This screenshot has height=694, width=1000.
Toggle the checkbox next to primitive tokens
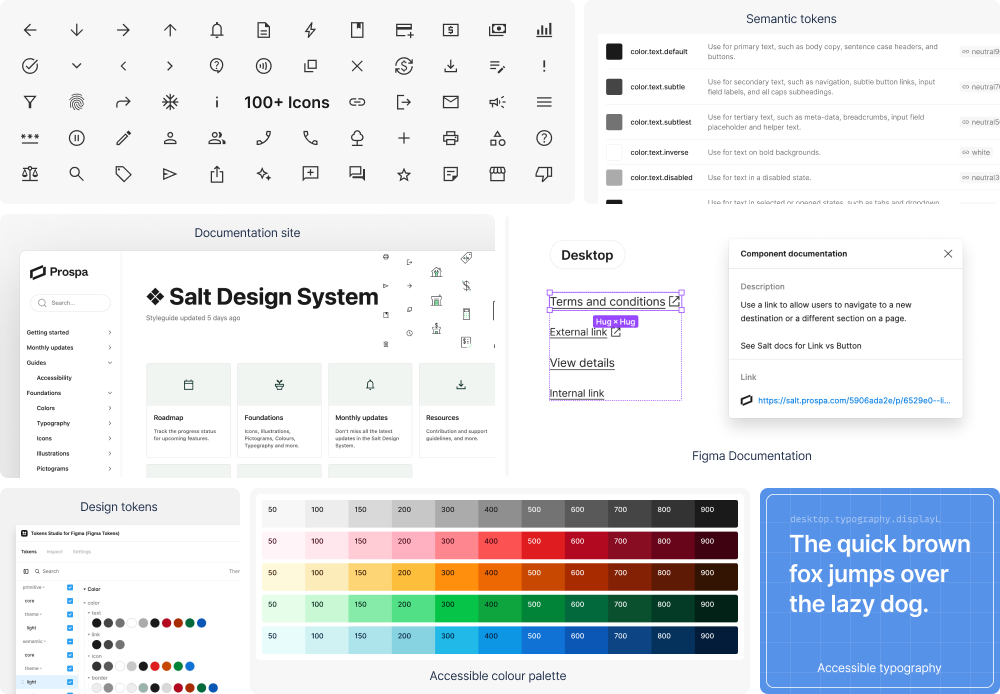(70, 587)
